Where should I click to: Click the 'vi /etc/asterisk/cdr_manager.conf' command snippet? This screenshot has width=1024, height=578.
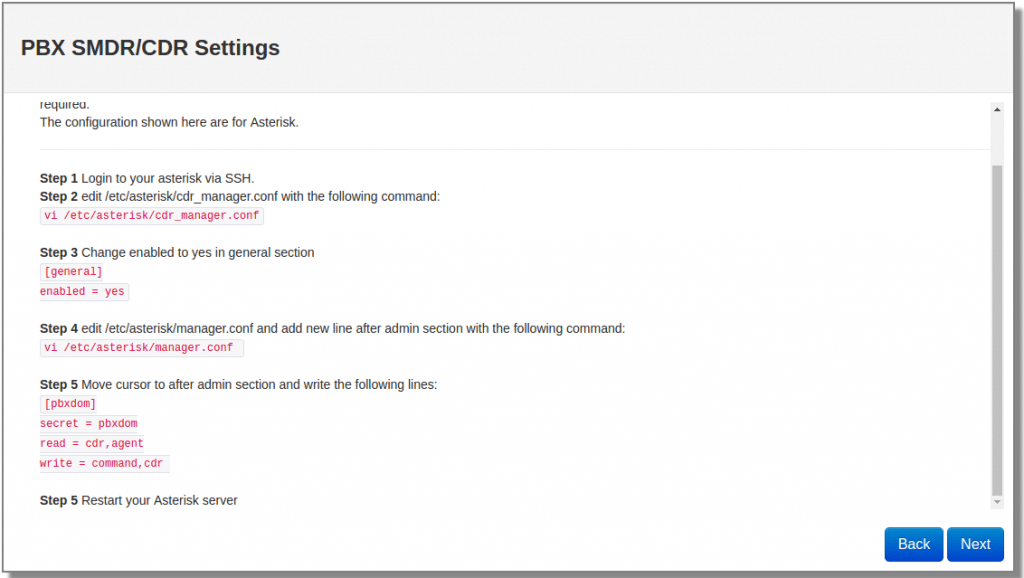click(152, 216)
